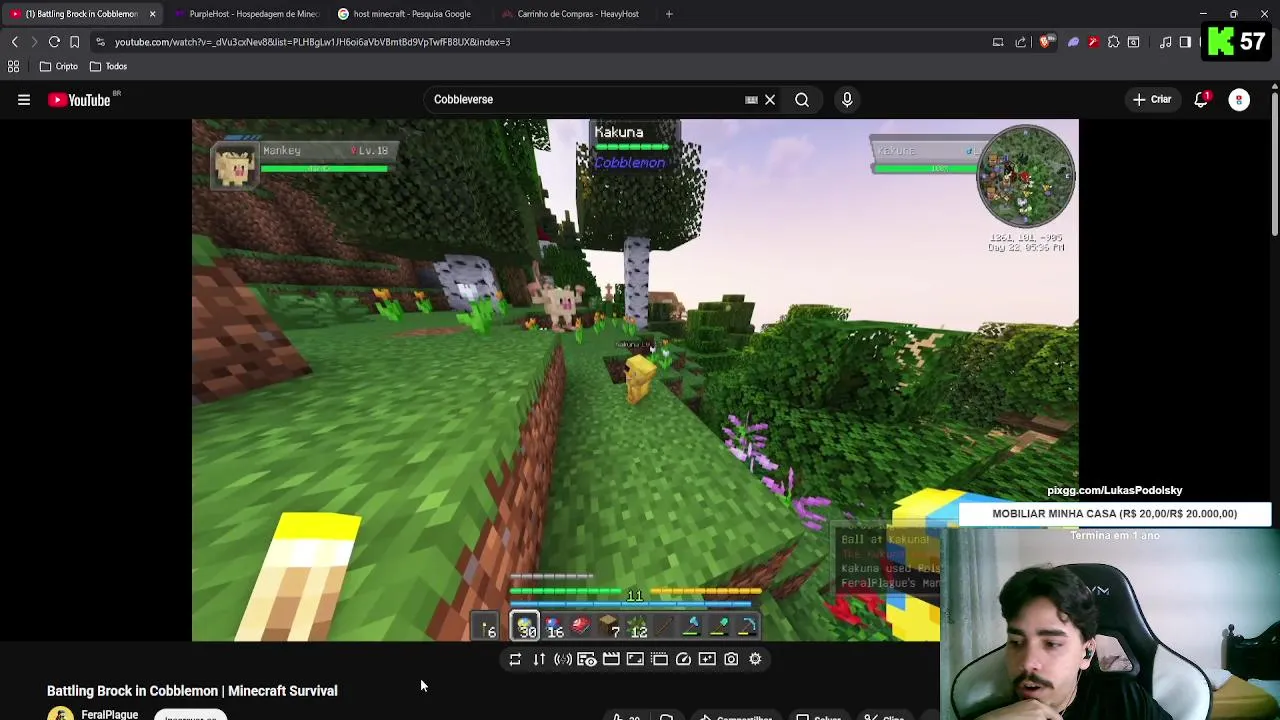The image size is (1280, 720).
Task: Click the YouTube search magnifier button
Action: 802,100
